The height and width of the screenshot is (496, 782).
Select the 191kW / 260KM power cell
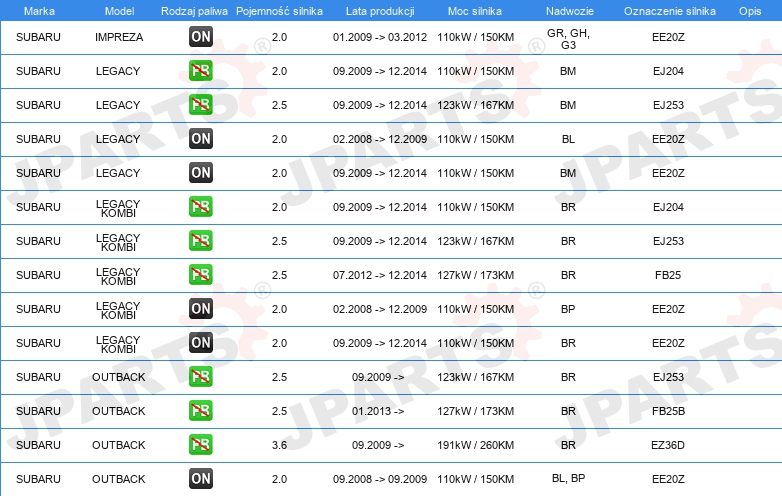[475, 445]
